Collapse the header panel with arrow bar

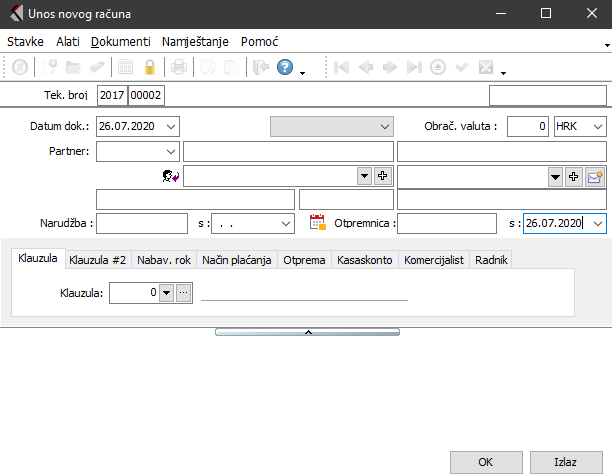pyautogui.click(x=307, y=331)
